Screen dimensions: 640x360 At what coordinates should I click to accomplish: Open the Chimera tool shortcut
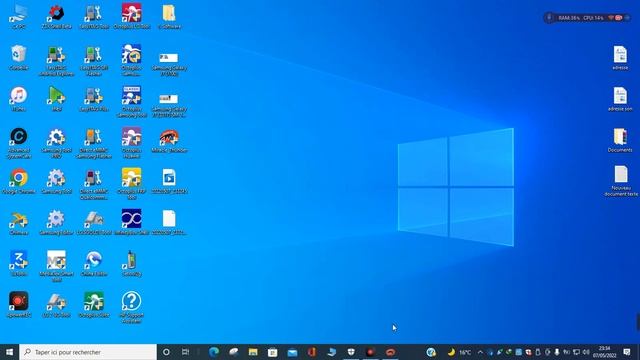[19, 222]
